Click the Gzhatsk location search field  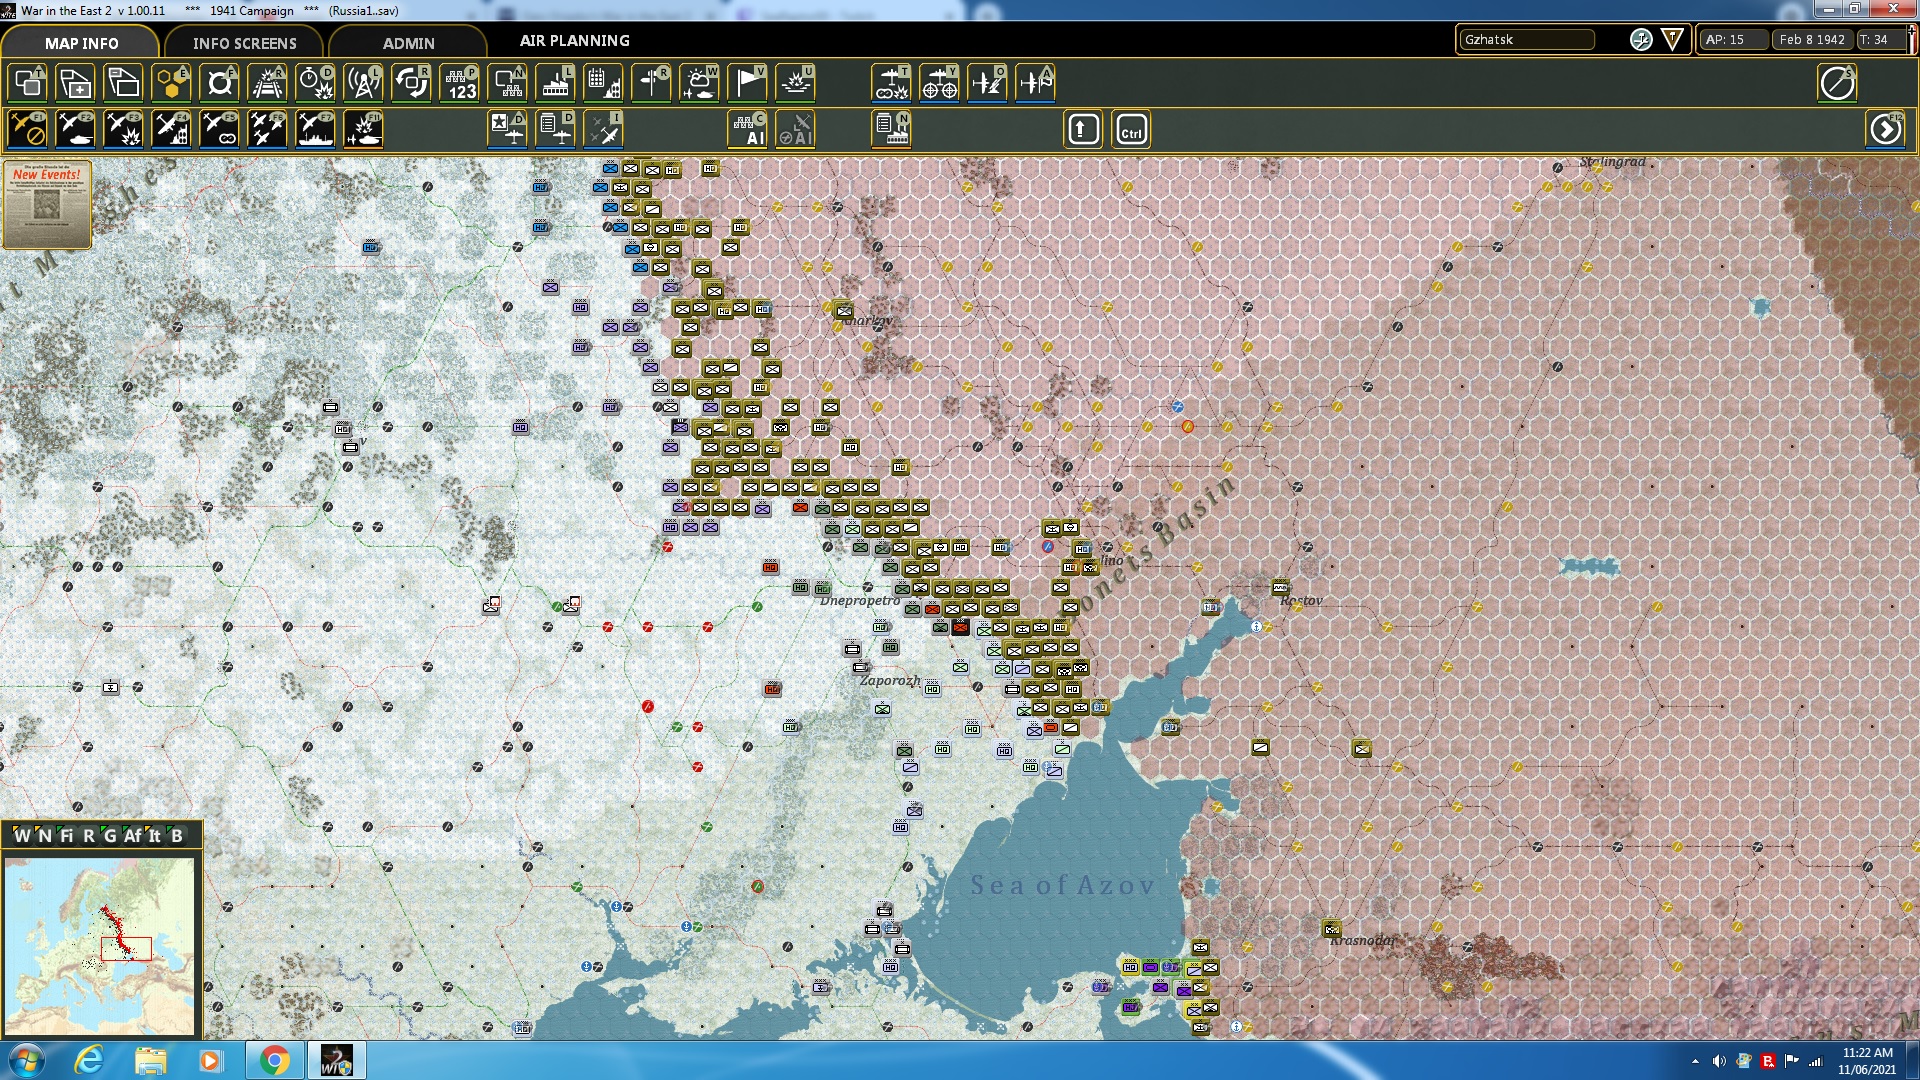pos(1526,40)
